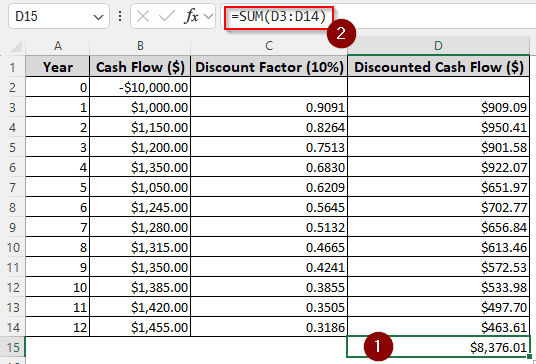This screenshot has width=536, height=364.
Task: Select the Year cell with value 12
Action: pos(58,327)
